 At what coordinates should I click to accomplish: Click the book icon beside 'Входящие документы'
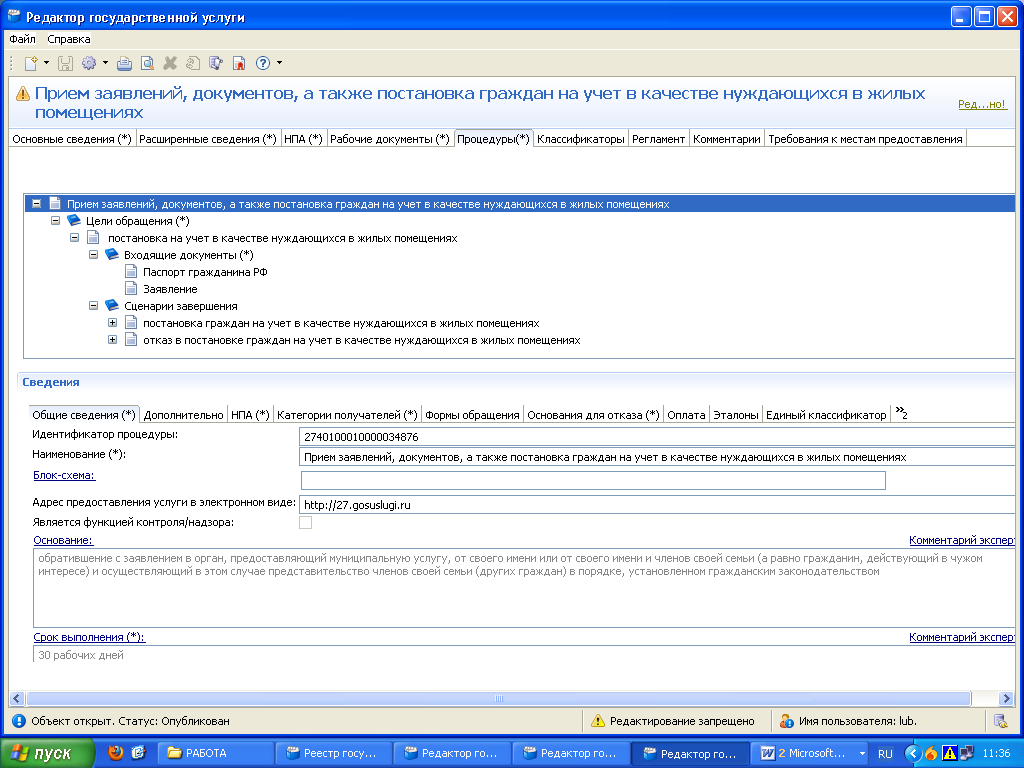pyautogui.click(x=112, y=255)
